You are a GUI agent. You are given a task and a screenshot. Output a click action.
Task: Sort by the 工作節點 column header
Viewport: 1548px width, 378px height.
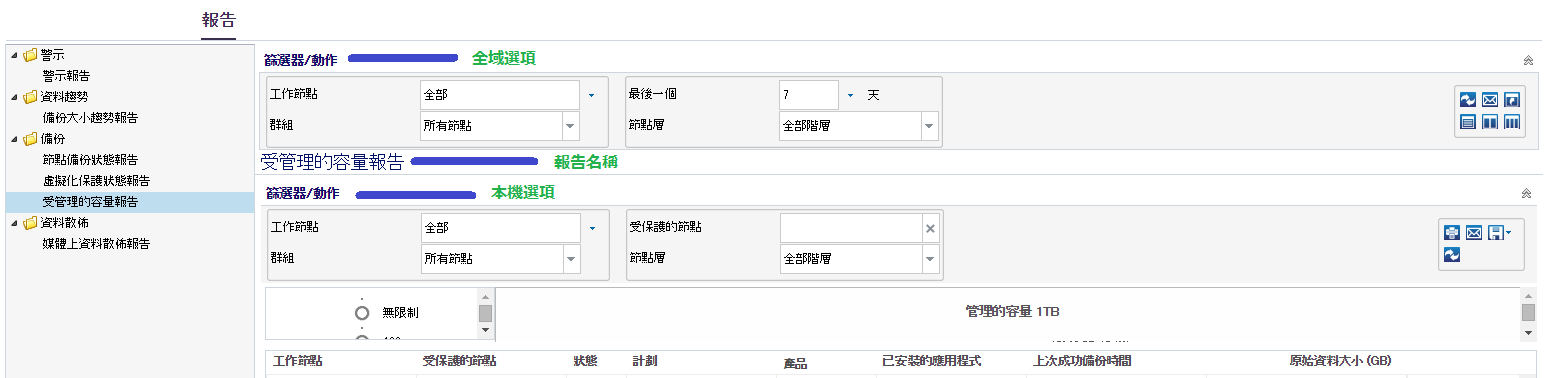297,360
